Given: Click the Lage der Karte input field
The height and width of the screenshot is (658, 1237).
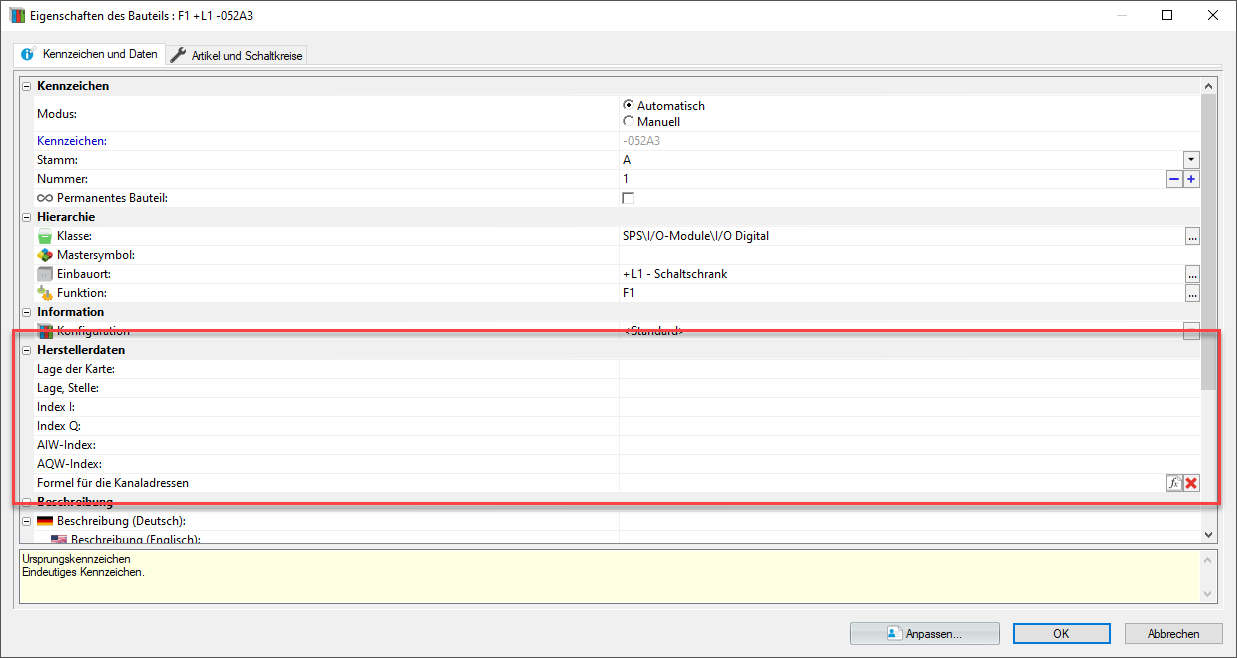Looking at the screenshot, I should (x=909, y=369).
